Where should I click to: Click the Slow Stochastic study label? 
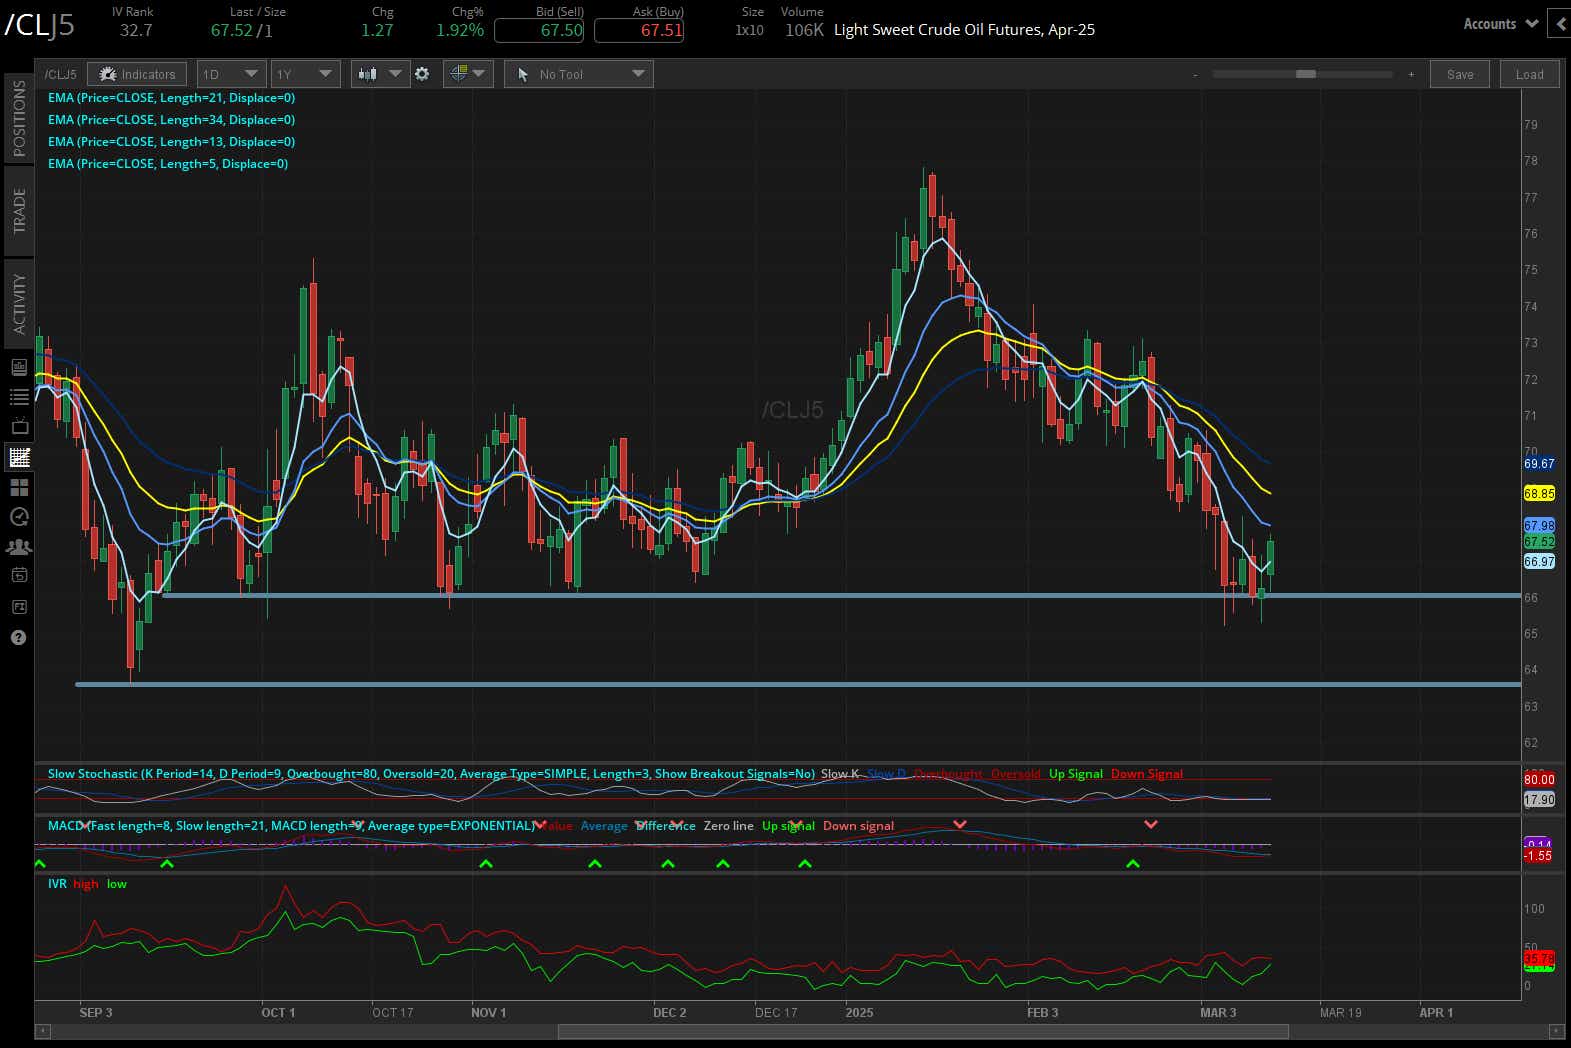click(431, 774)
